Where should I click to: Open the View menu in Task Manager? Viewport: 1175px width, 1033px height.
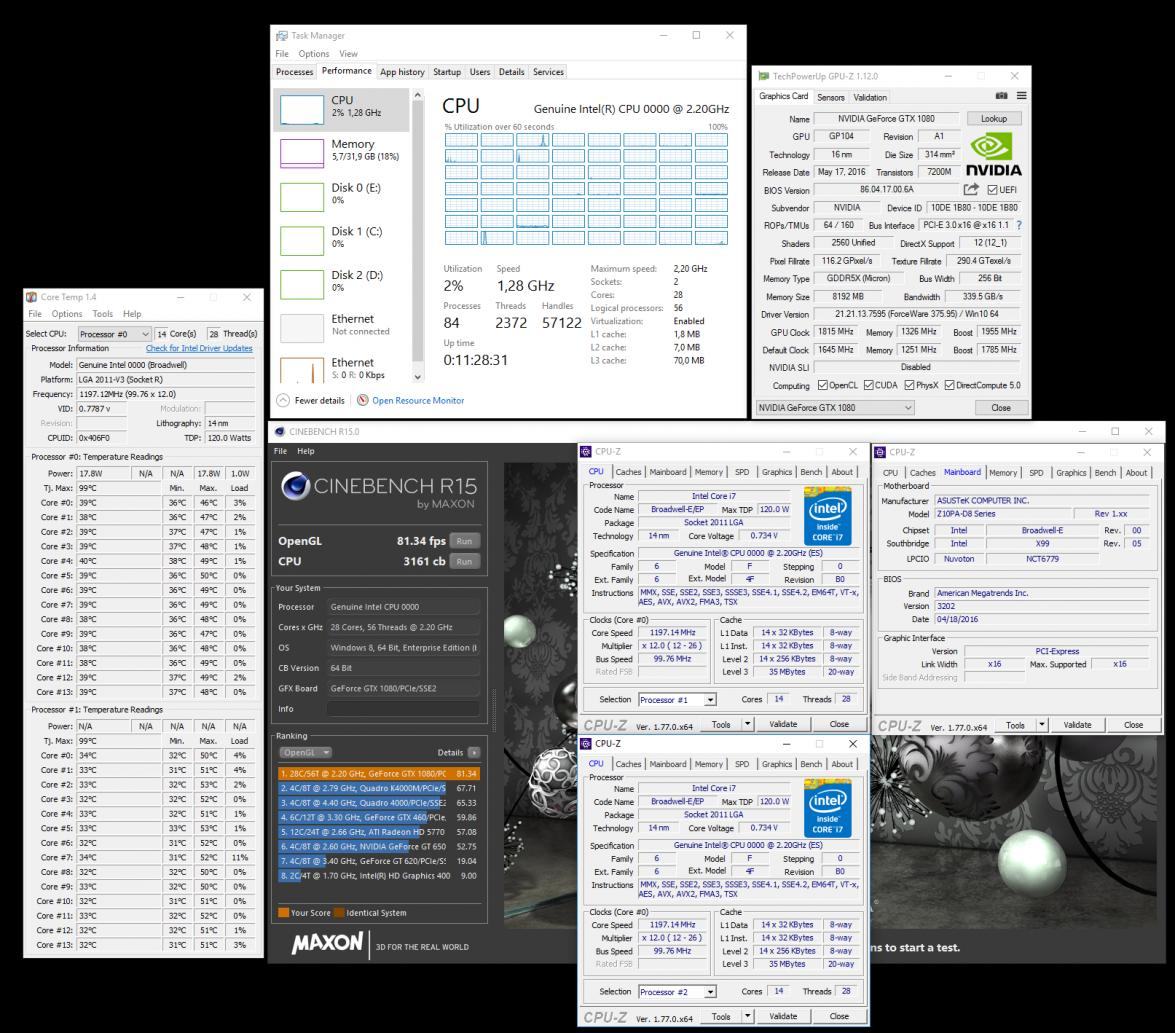348,54
